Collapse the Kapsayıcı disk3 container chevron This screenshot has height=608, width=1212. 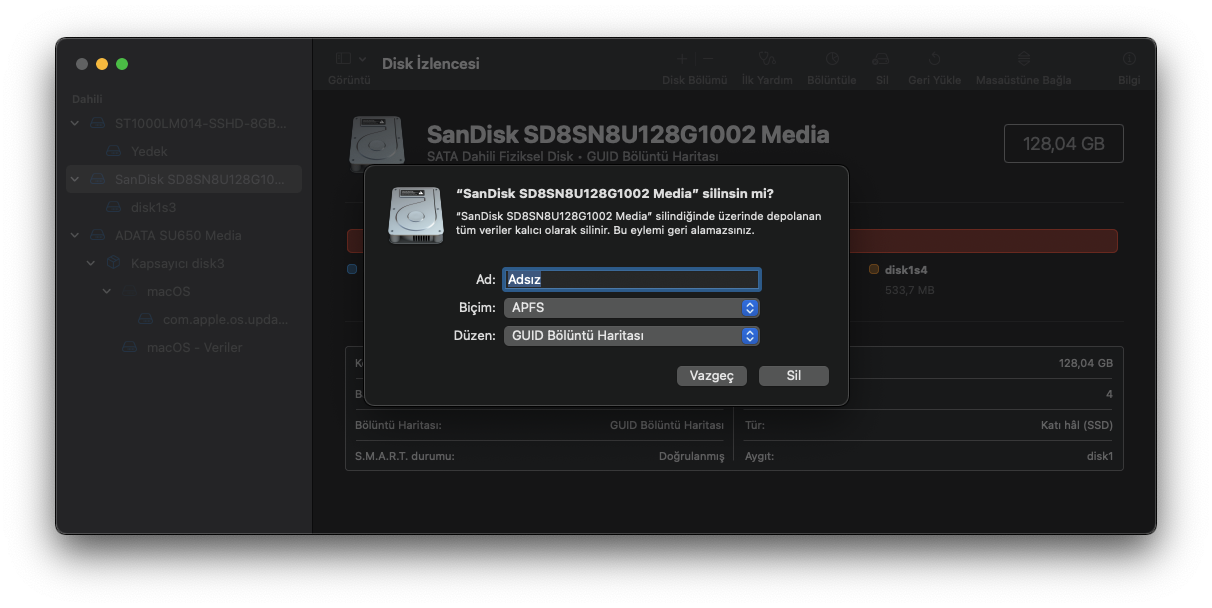point(91,263)
